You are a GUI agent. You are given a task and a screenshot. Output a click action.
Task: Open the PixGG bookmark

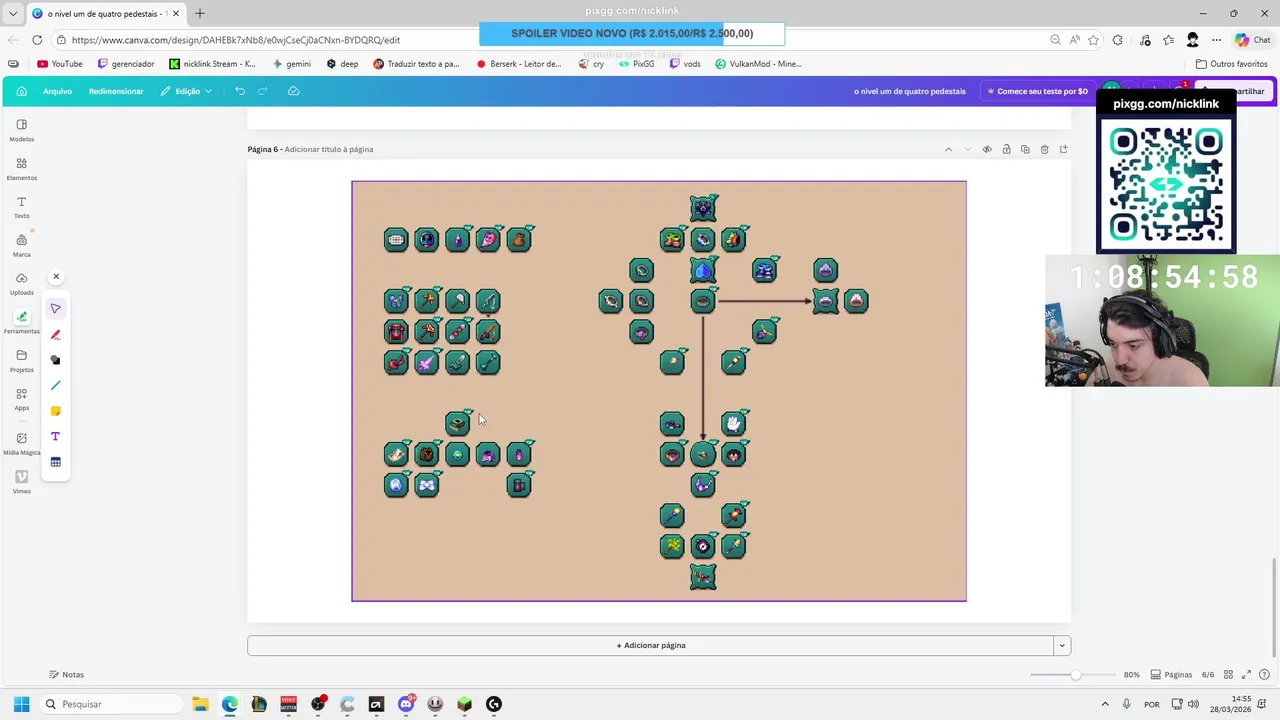tap(636, 64)
